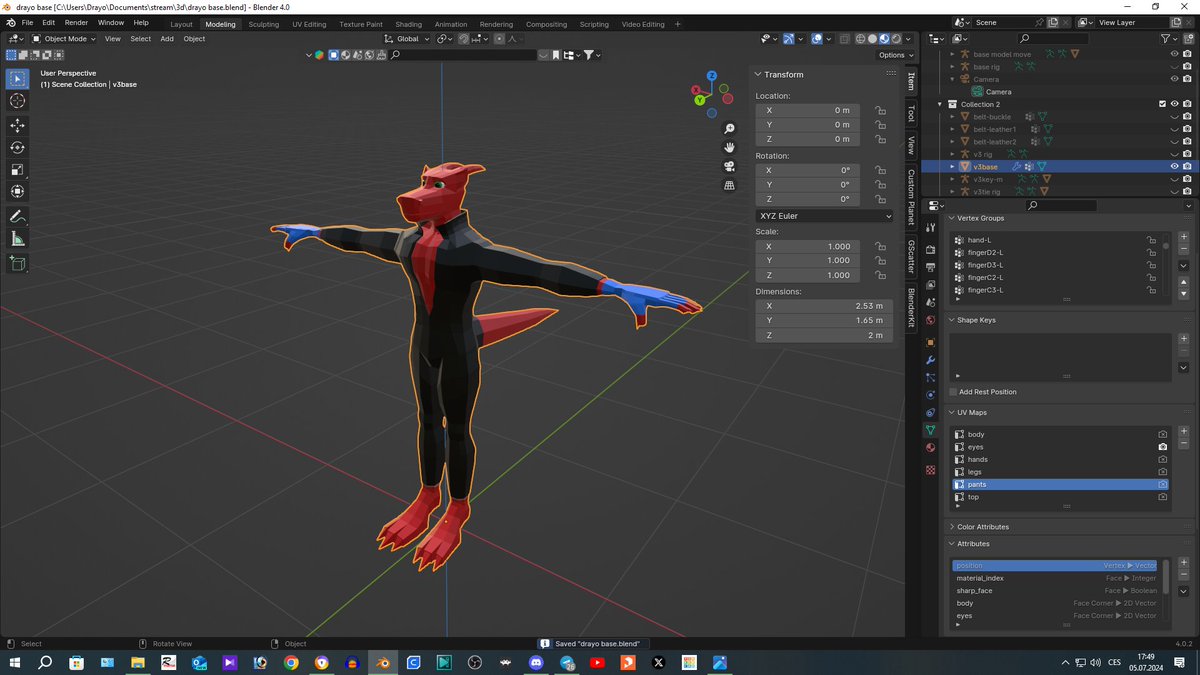Choose the Rotate tool in toolbar
Image resolution: width=1200 pixels, height=675 pixels.
pyautogui.click(x=18, y=147)
